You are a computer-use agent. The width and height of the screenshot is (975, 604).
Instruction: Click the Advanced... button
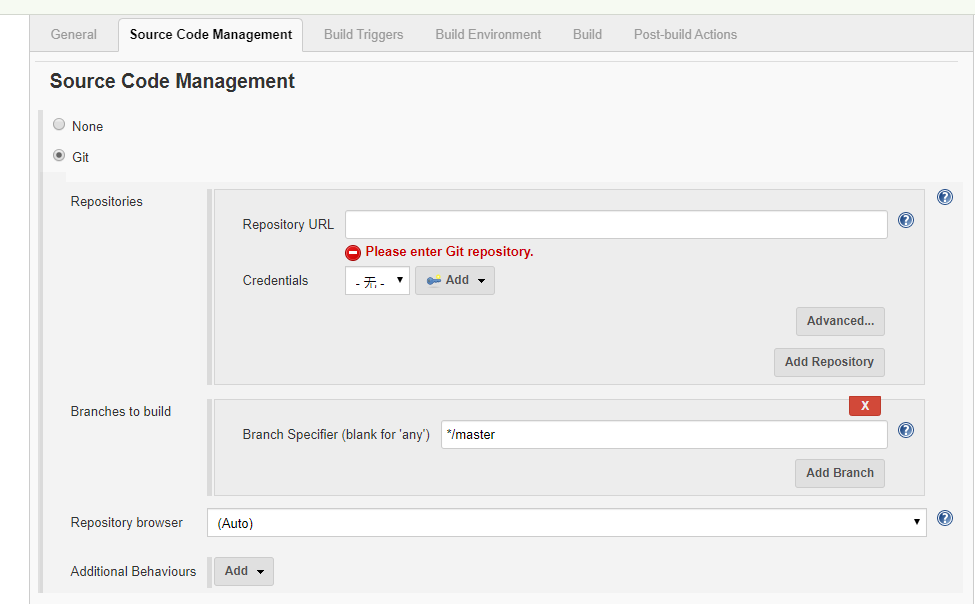tap(840, 321)
